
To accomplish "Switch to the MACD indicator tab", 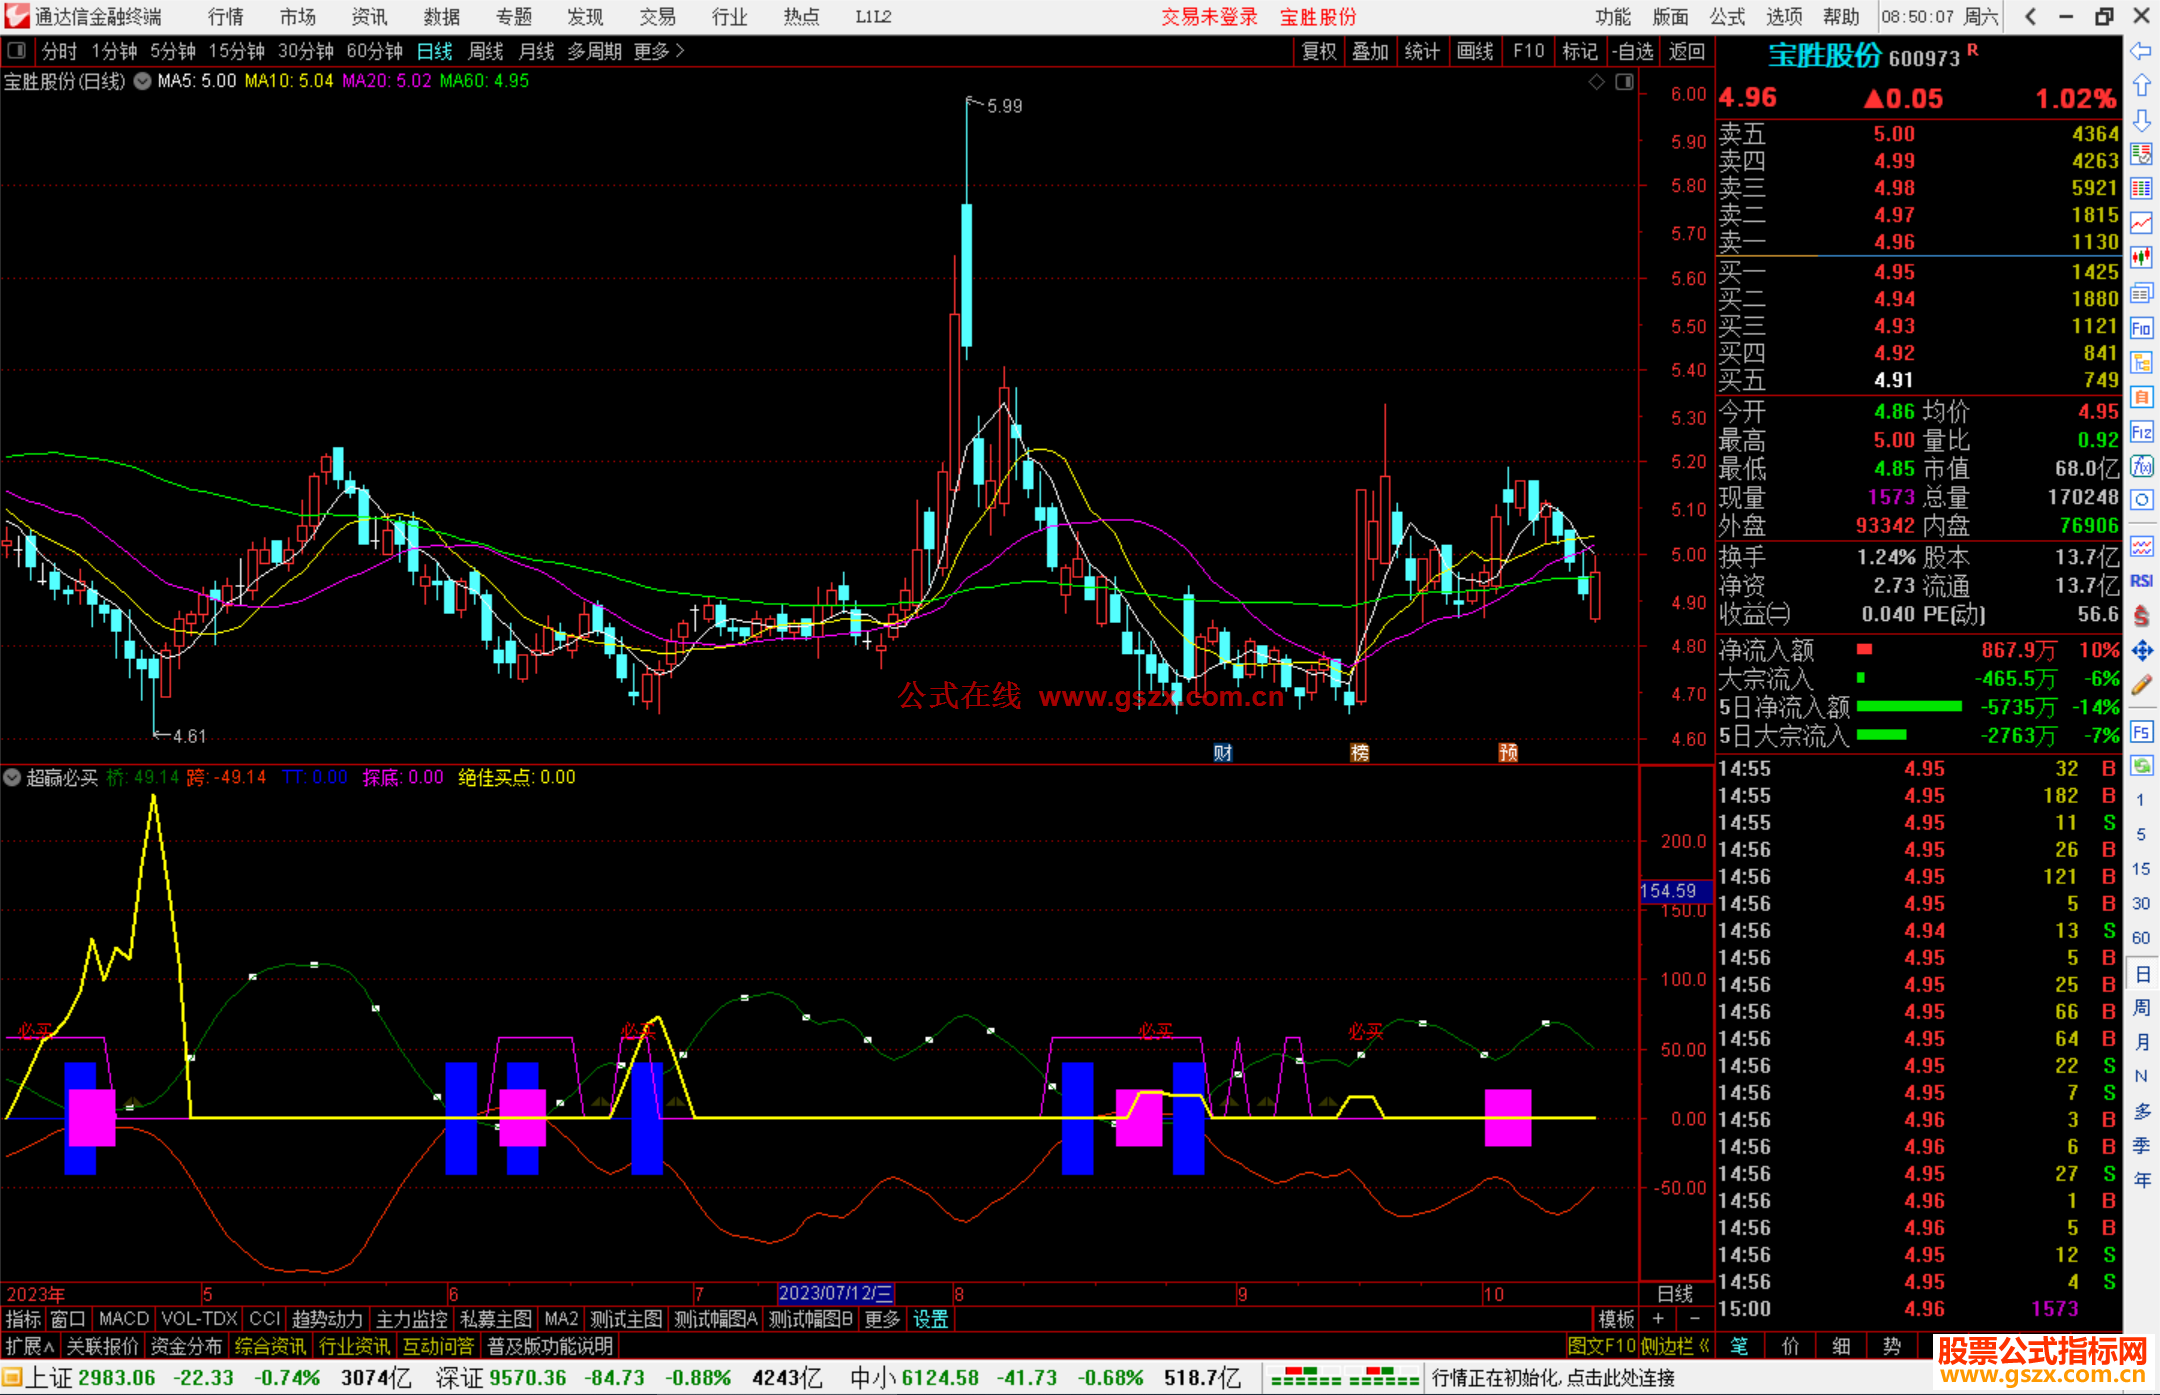I will 124,1319.
